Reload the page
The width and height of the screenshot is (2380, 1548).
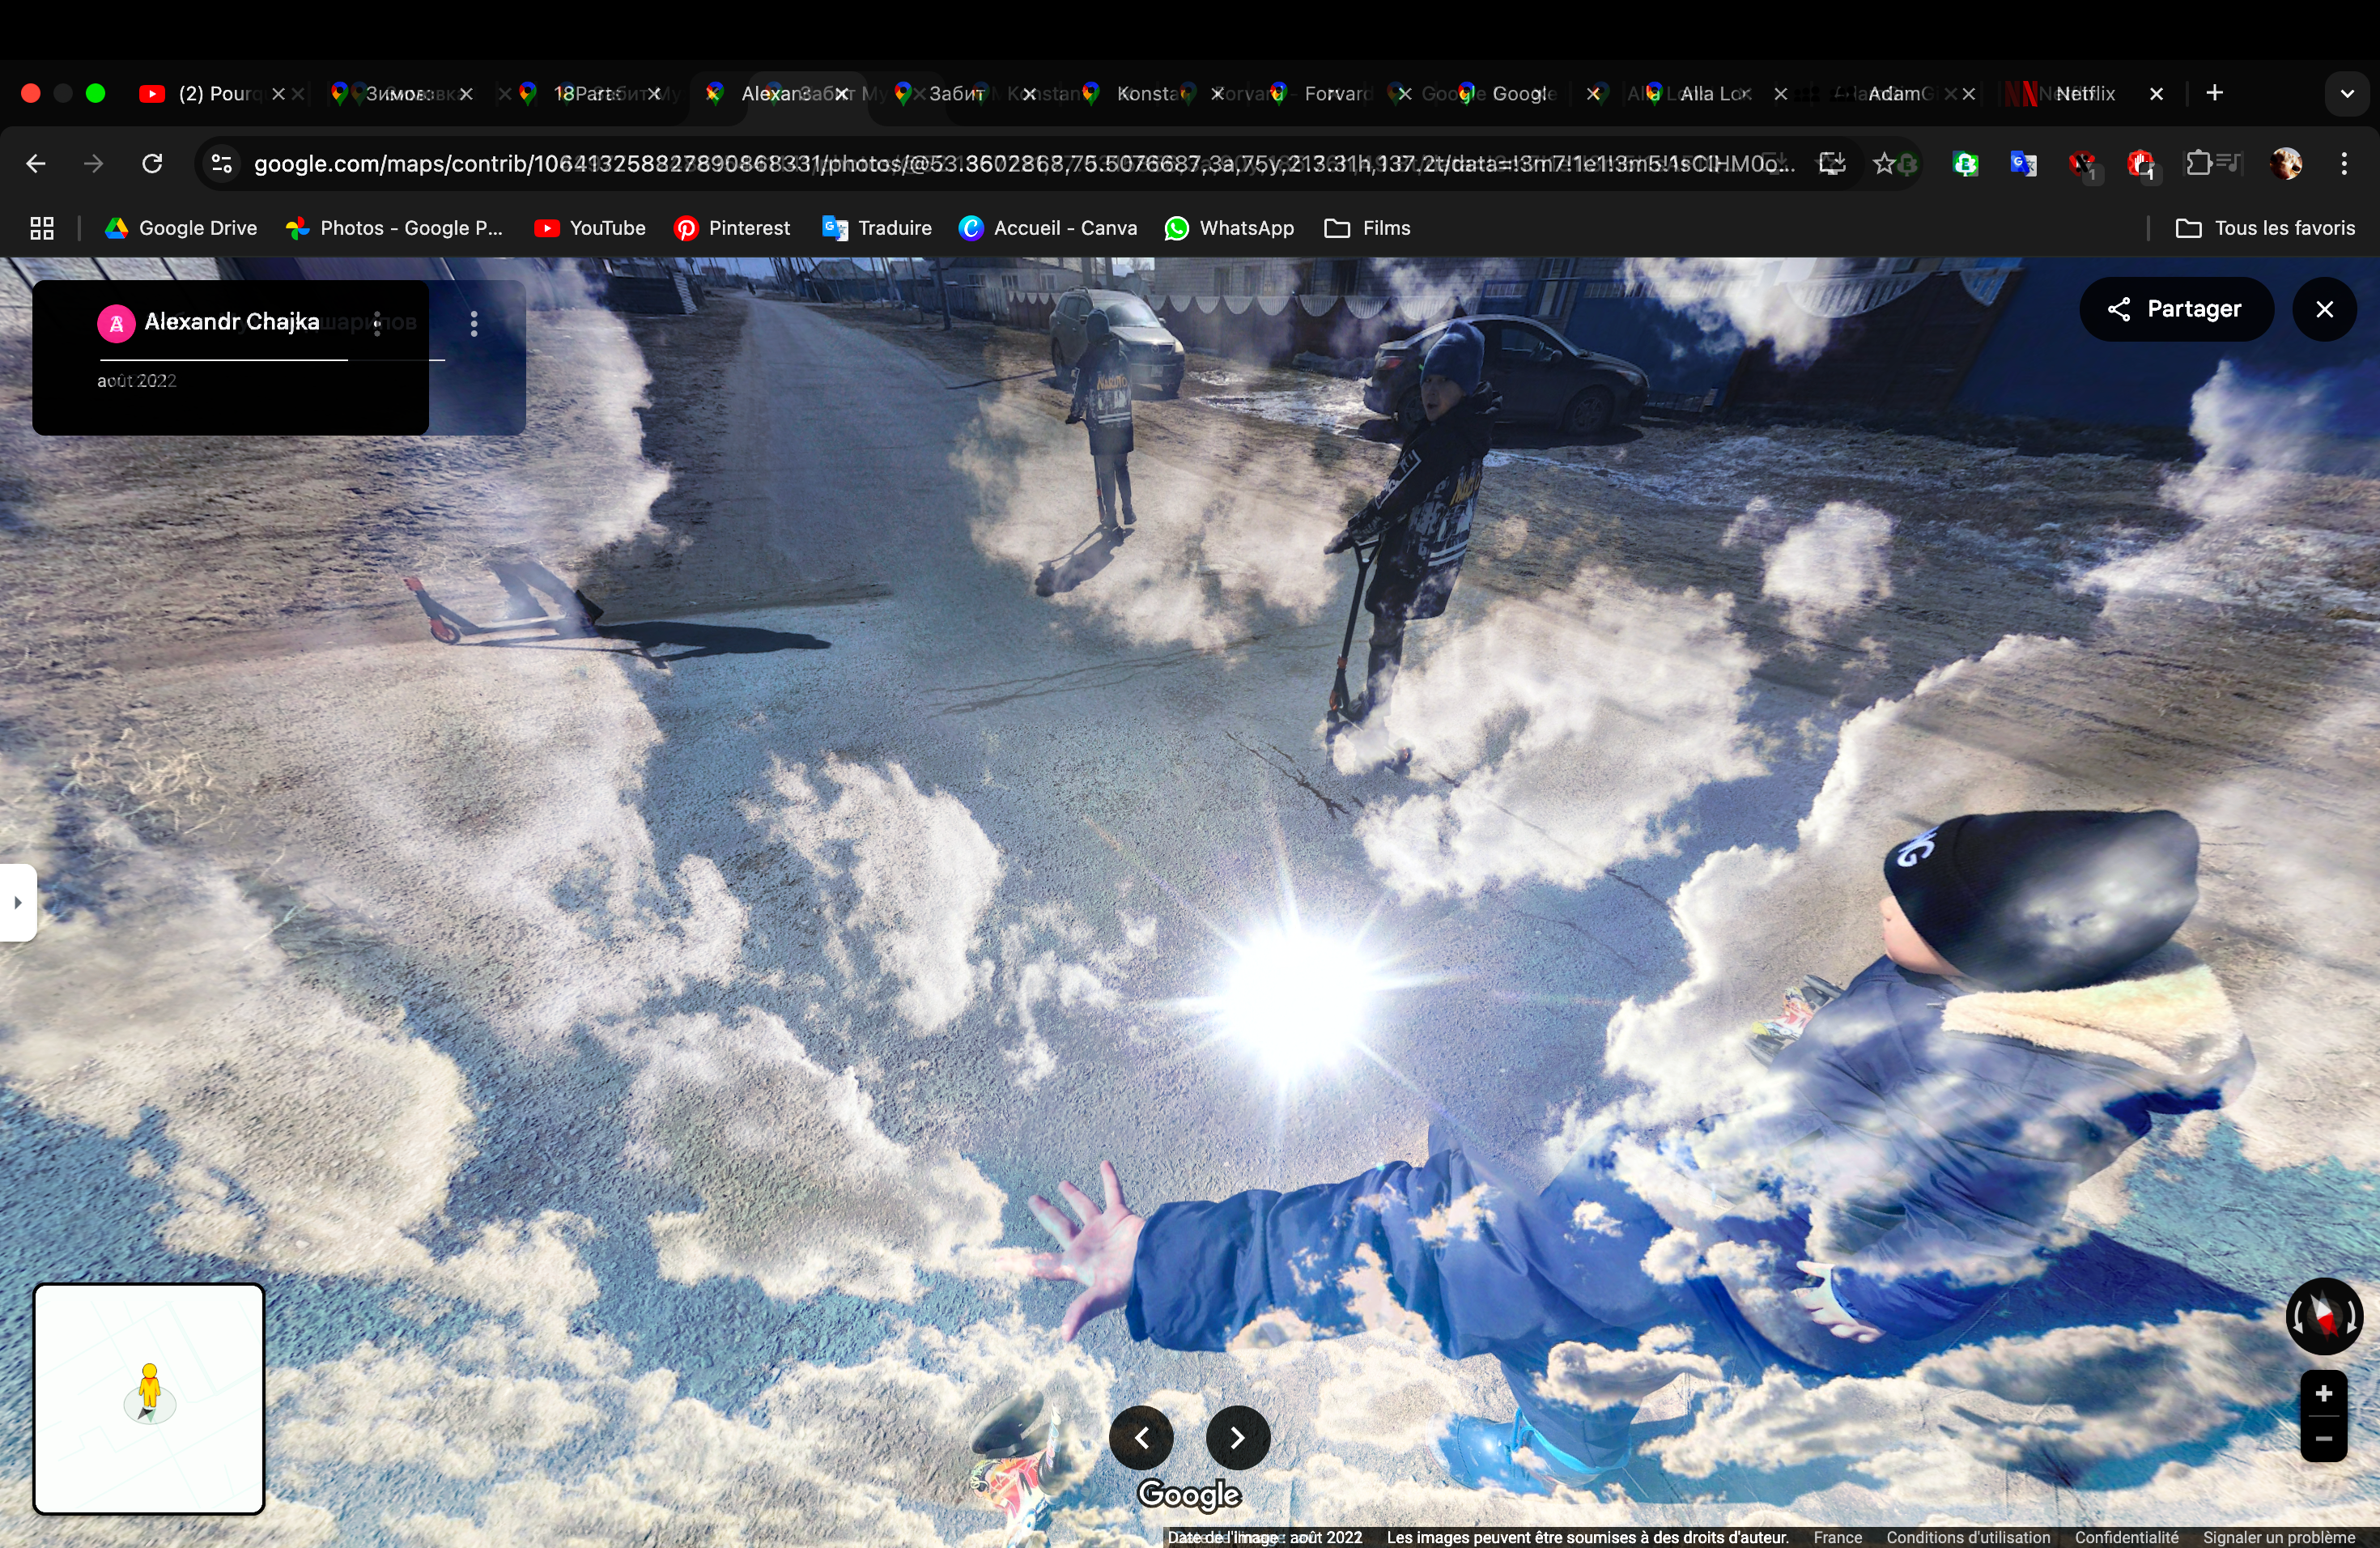point(152,163)
